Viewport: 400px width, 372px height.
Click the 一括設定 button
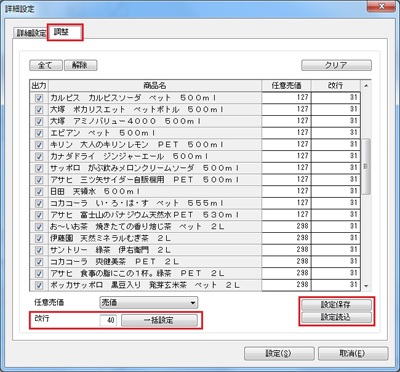coord(159,320)
